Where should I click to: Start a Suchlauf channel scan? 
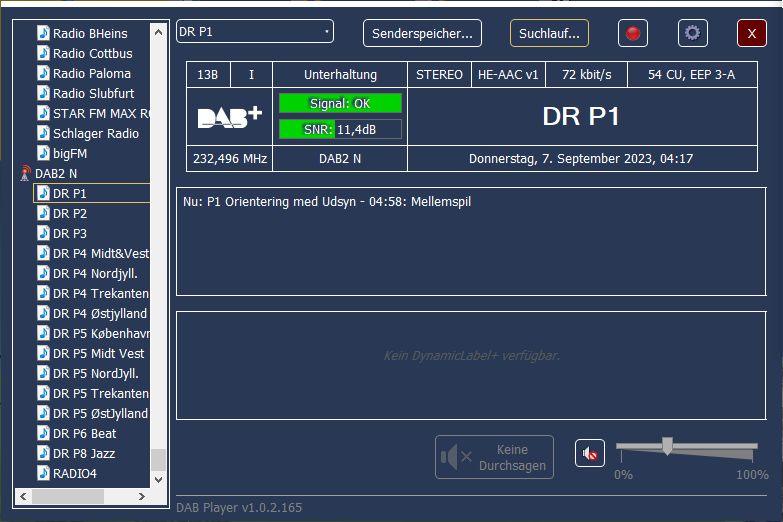(x=549, y=33)
